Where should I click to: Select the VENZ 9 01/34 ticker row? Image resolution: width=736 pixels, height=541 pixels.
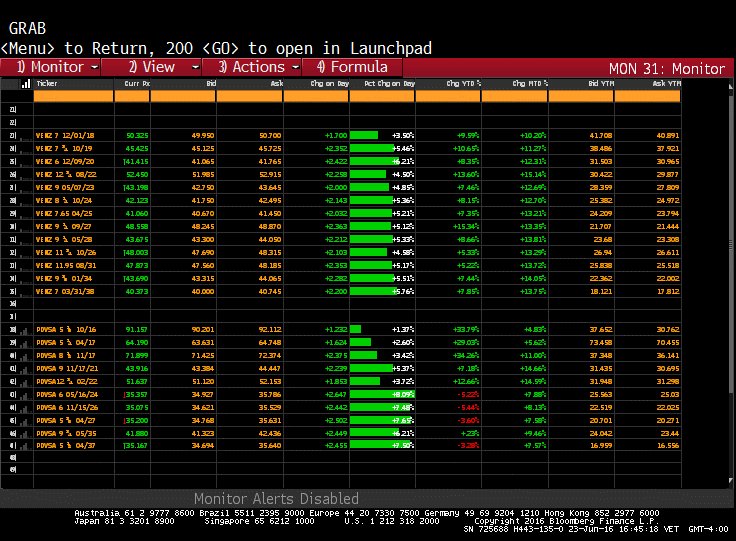64,279
